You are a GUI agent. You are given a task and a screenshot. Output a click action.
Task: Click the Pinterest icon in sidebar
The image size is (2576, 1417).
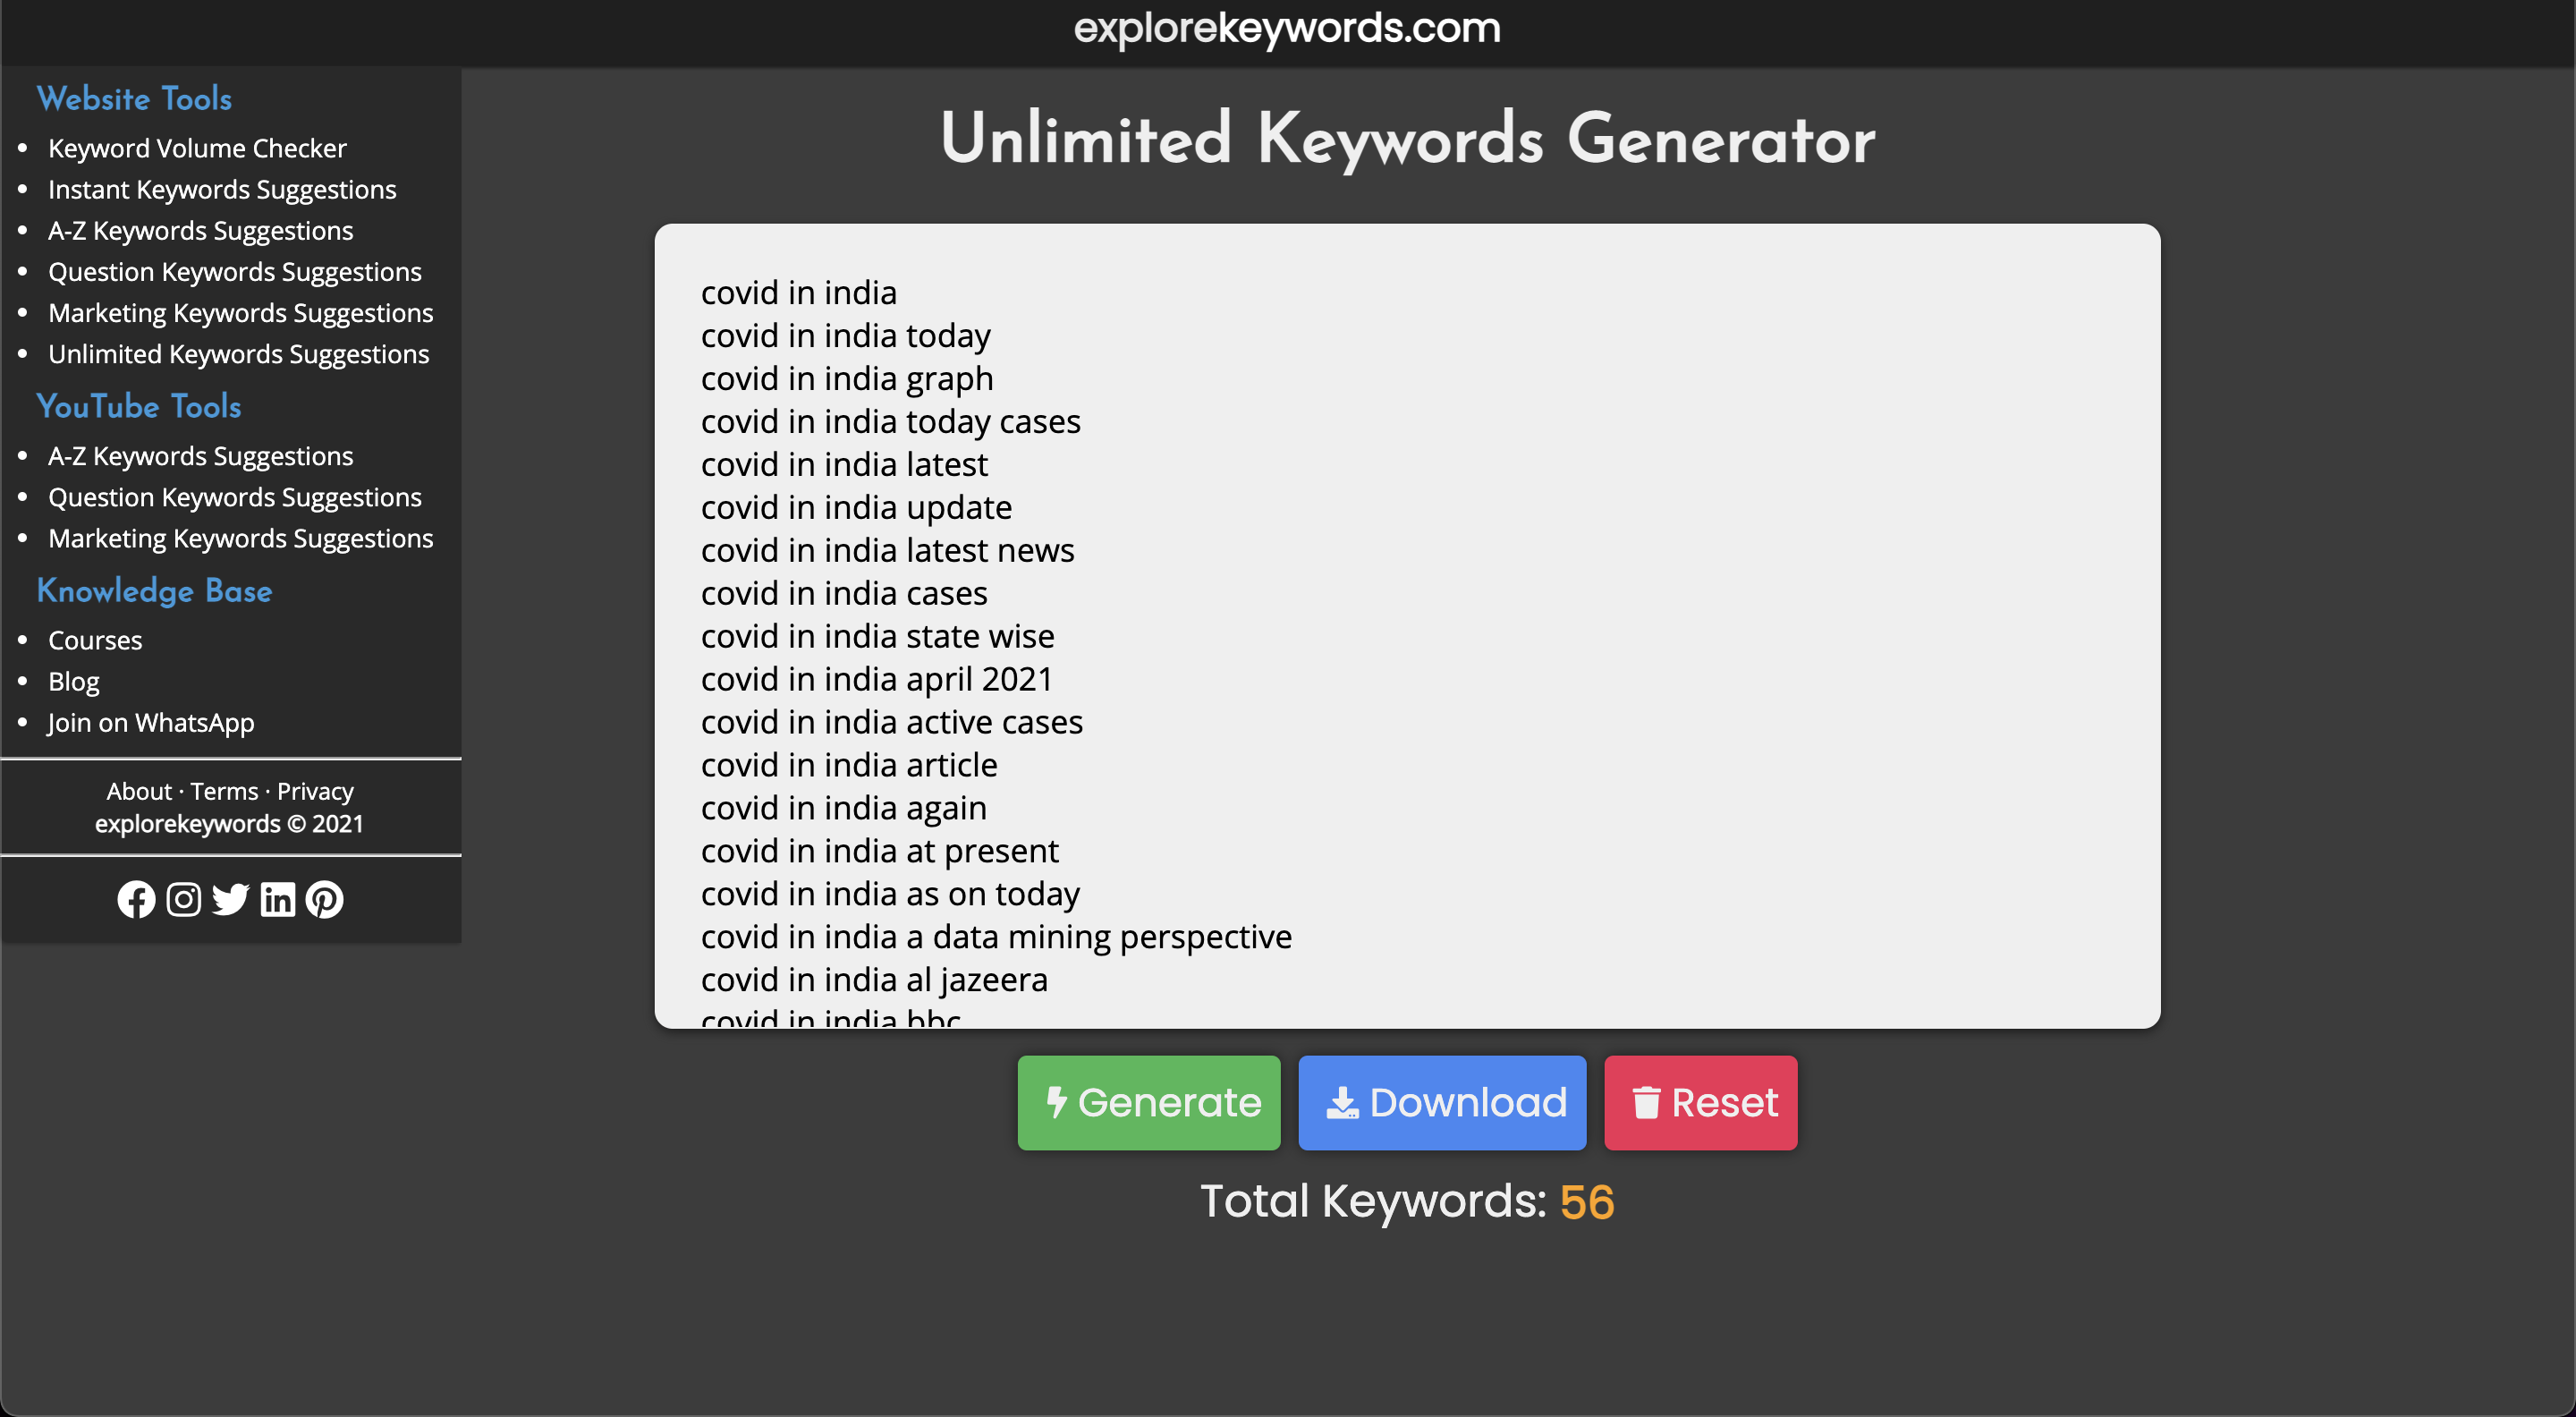click(323, 899)
